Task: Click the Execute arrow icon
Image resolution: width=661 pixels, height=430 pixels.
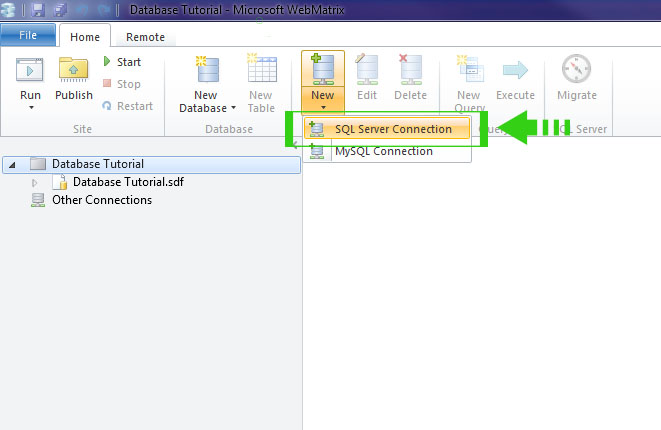Action: [515, 70]
